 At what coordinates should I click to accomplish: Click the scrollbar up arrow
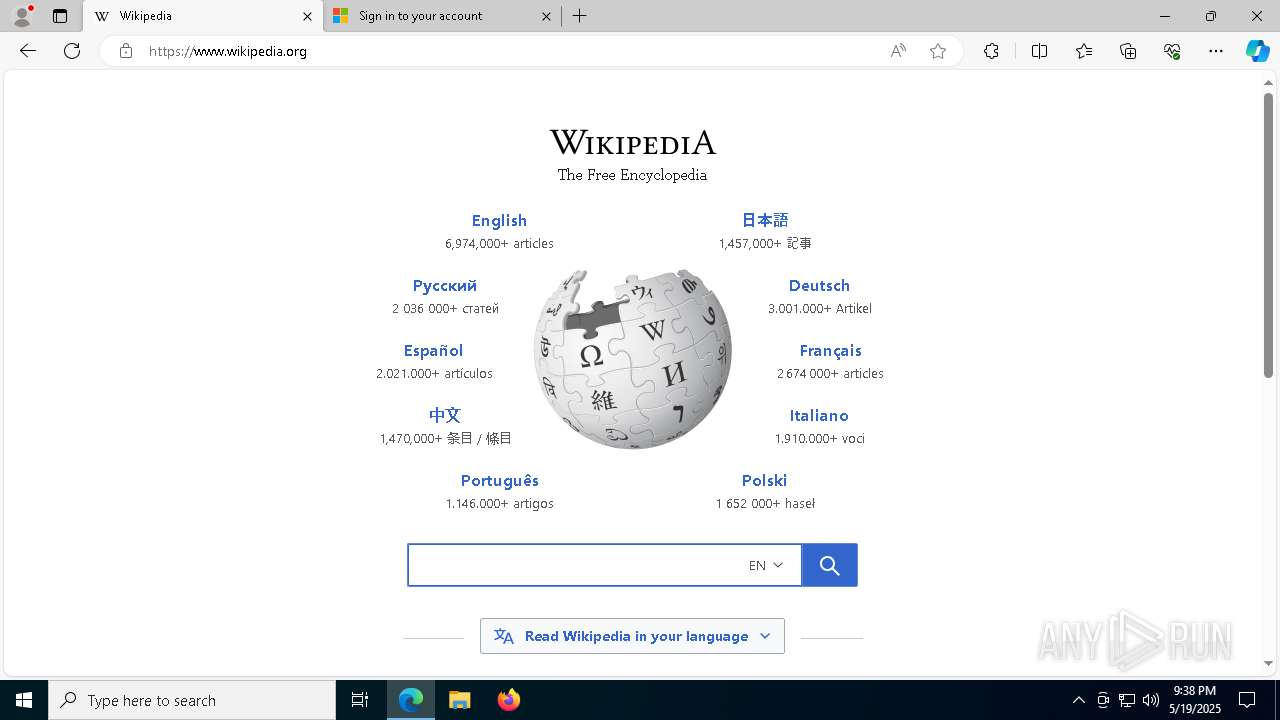(x=1268, y=82)
